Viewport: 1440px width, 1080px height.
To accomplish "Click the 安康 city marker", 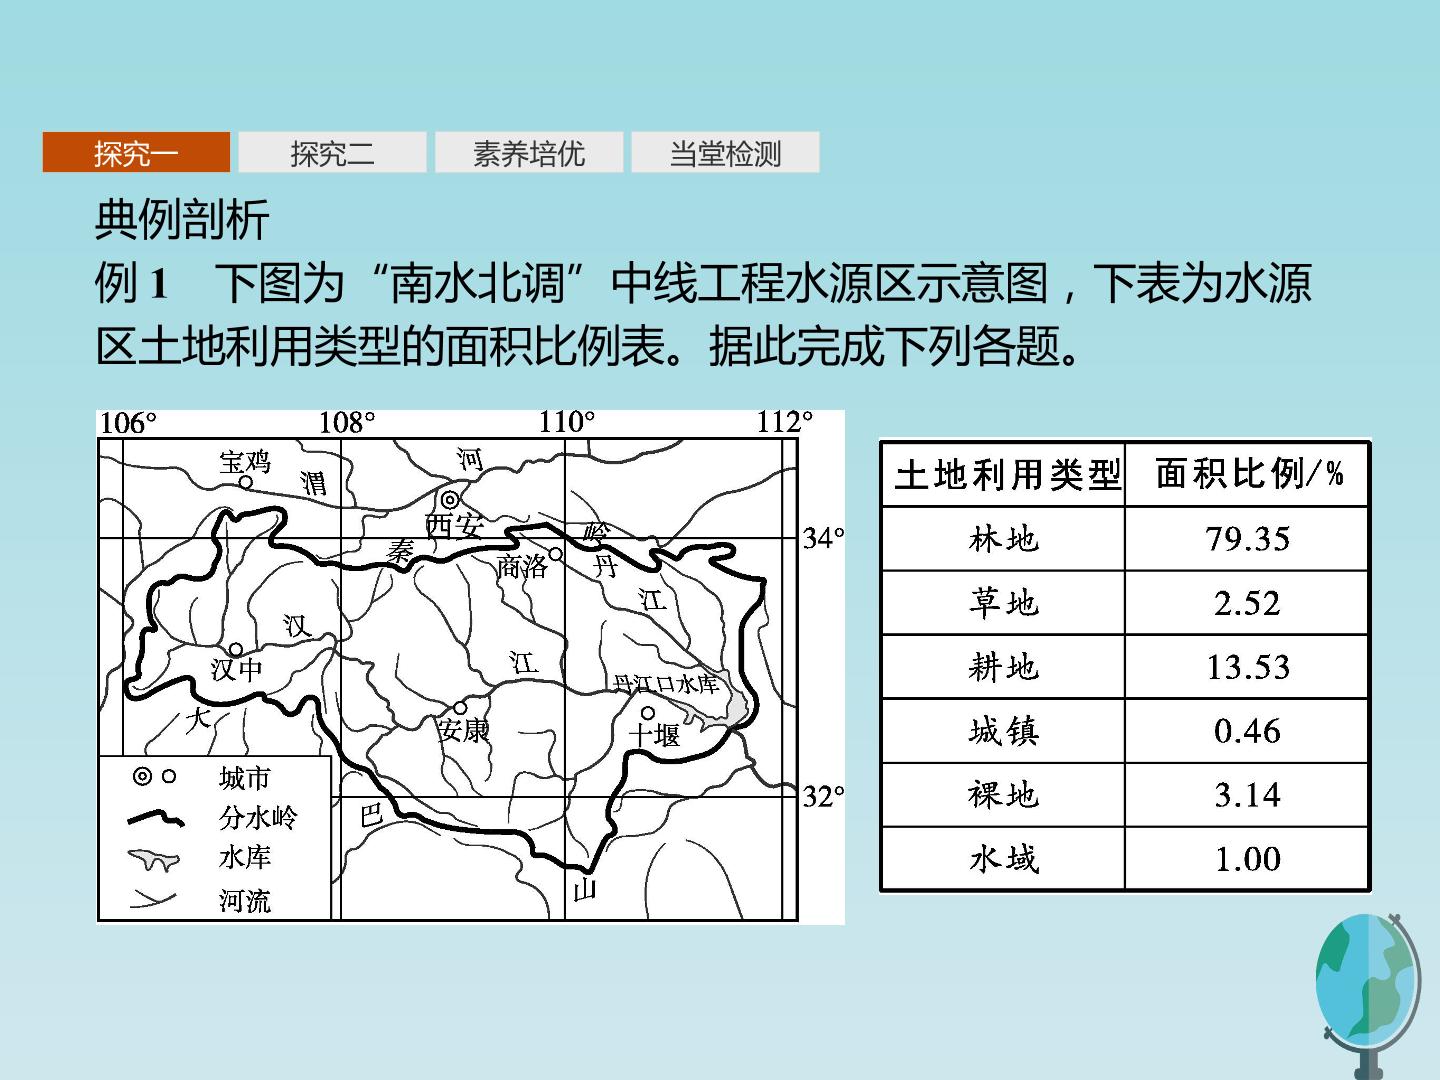I will [460, 708].
